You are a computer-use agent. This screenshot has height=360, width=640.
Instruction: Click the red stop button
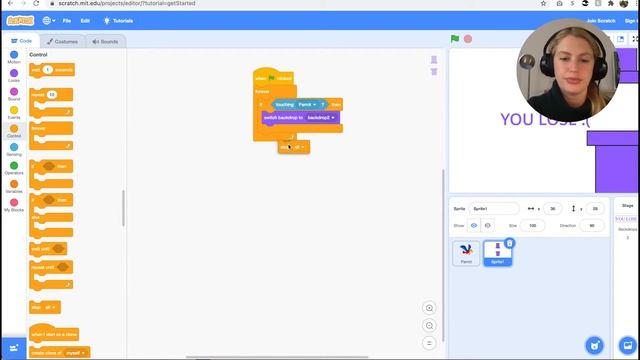point(468,39)
